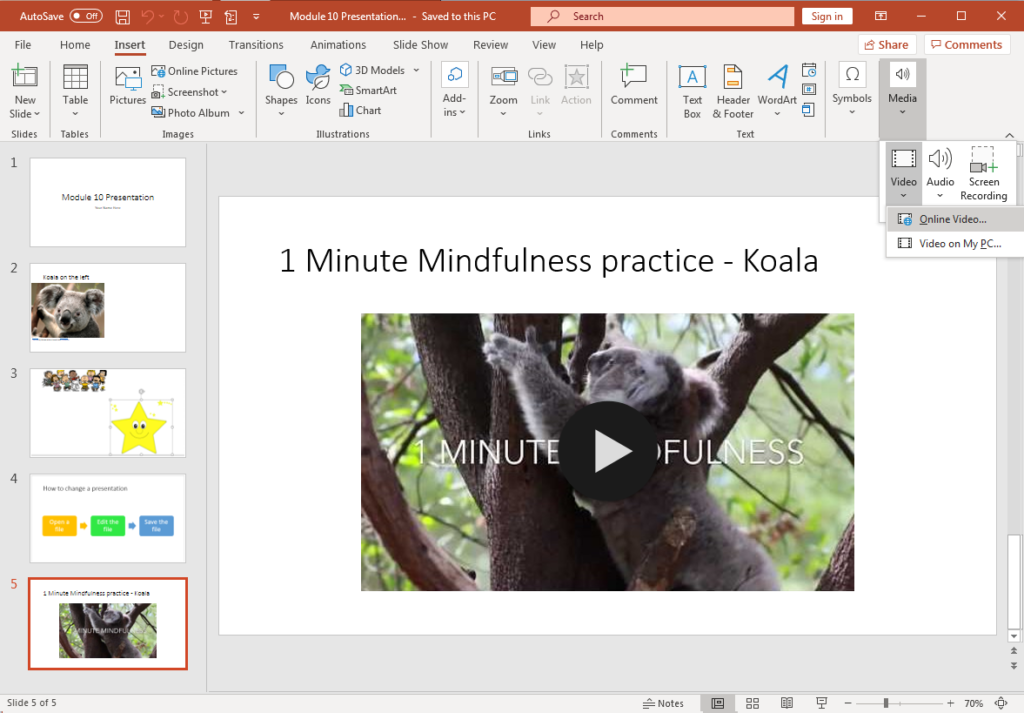The width and height of the screenshot is (1024, 713).
Task: Open the Share panel
Action: 886,44
